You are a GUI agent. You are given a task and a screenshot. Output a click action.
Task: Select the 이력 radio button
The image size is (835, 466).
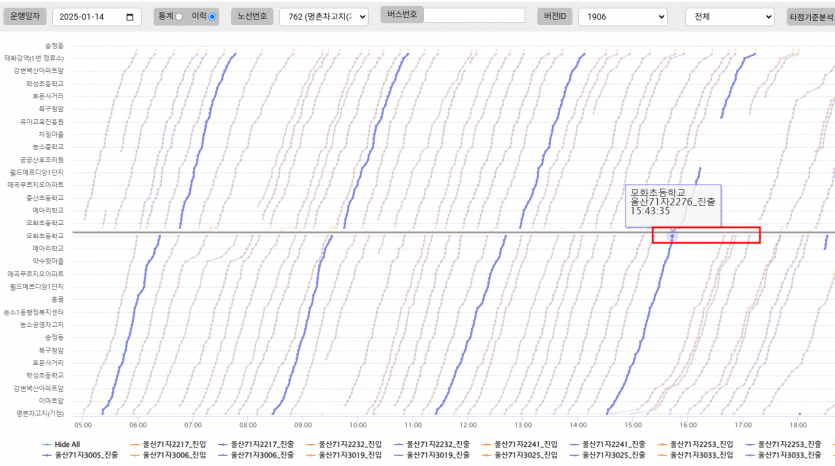coord(212,17)
